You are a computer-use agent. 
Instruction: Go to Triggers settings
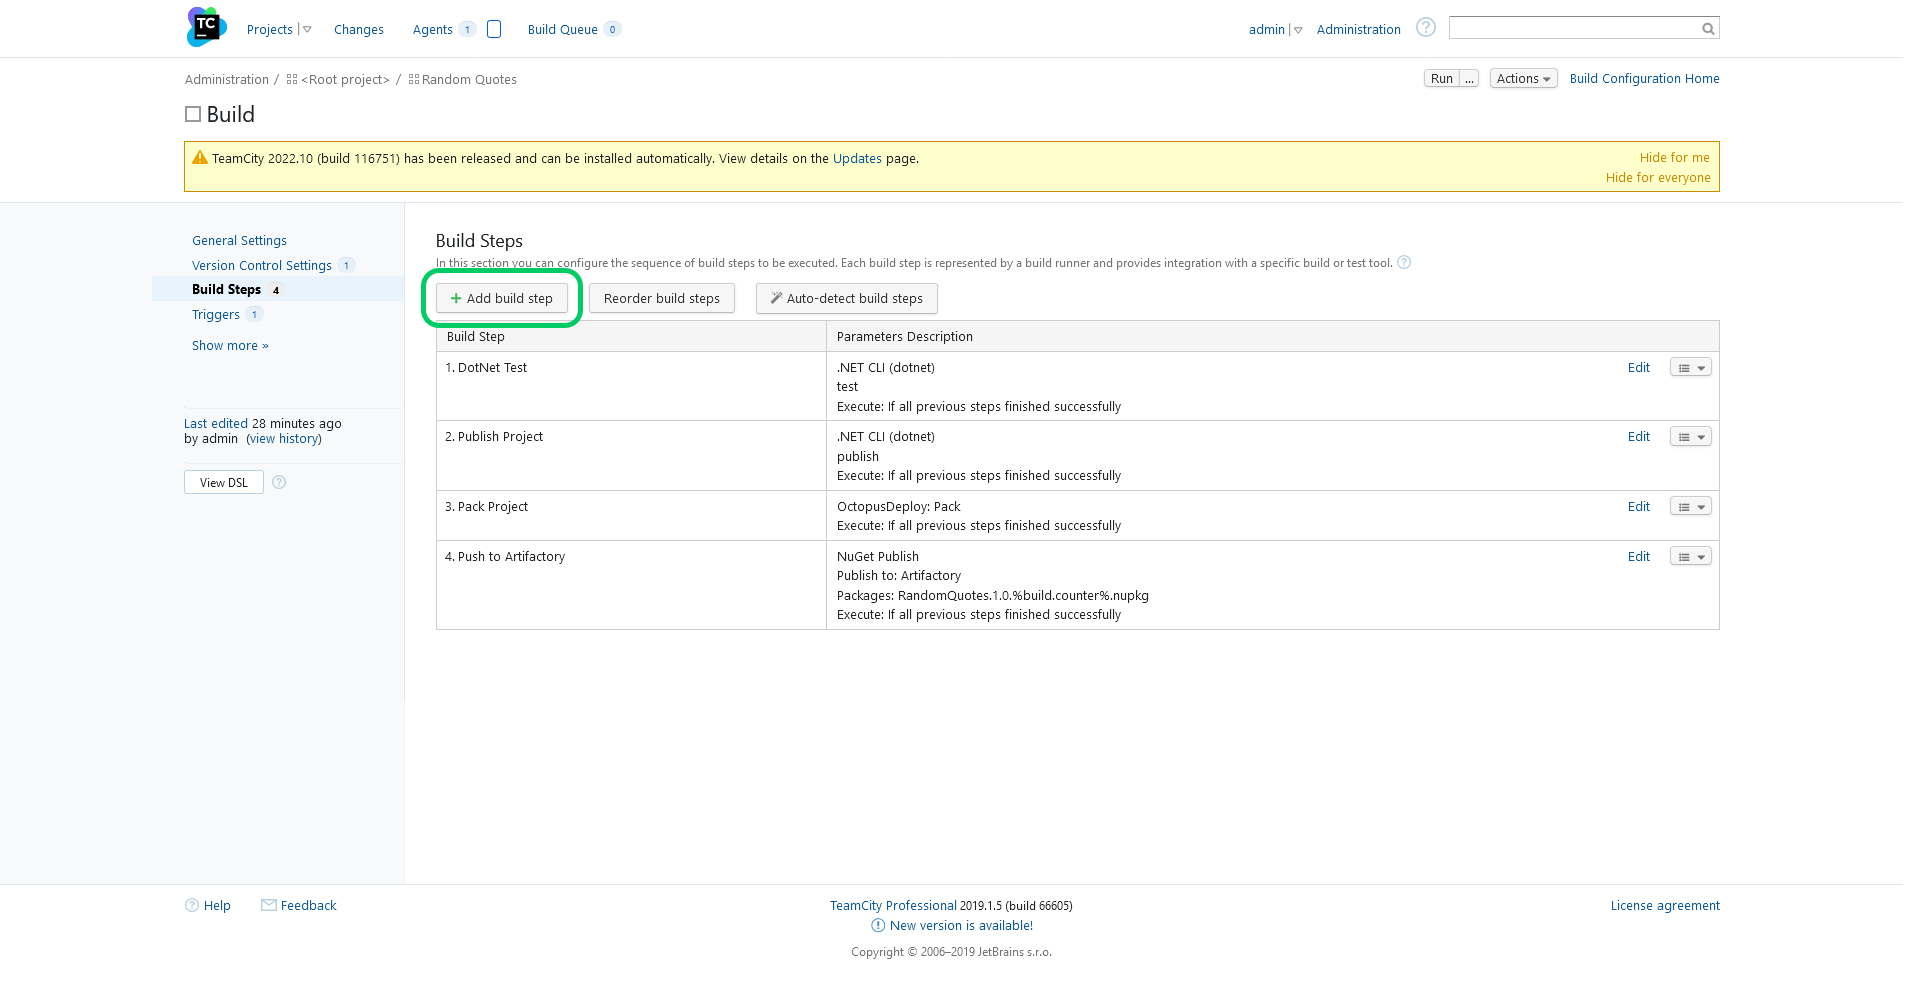[x=216, y=314]
